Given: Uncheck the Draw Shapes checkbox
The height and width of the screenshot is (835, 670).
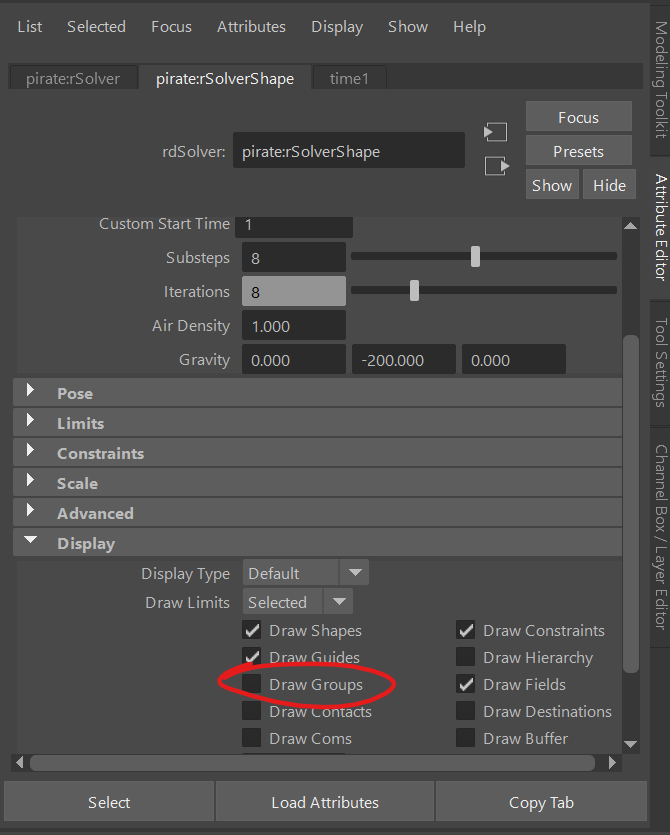Looking at the screenshot, I should pyautogui.click(x=252, y=630).
